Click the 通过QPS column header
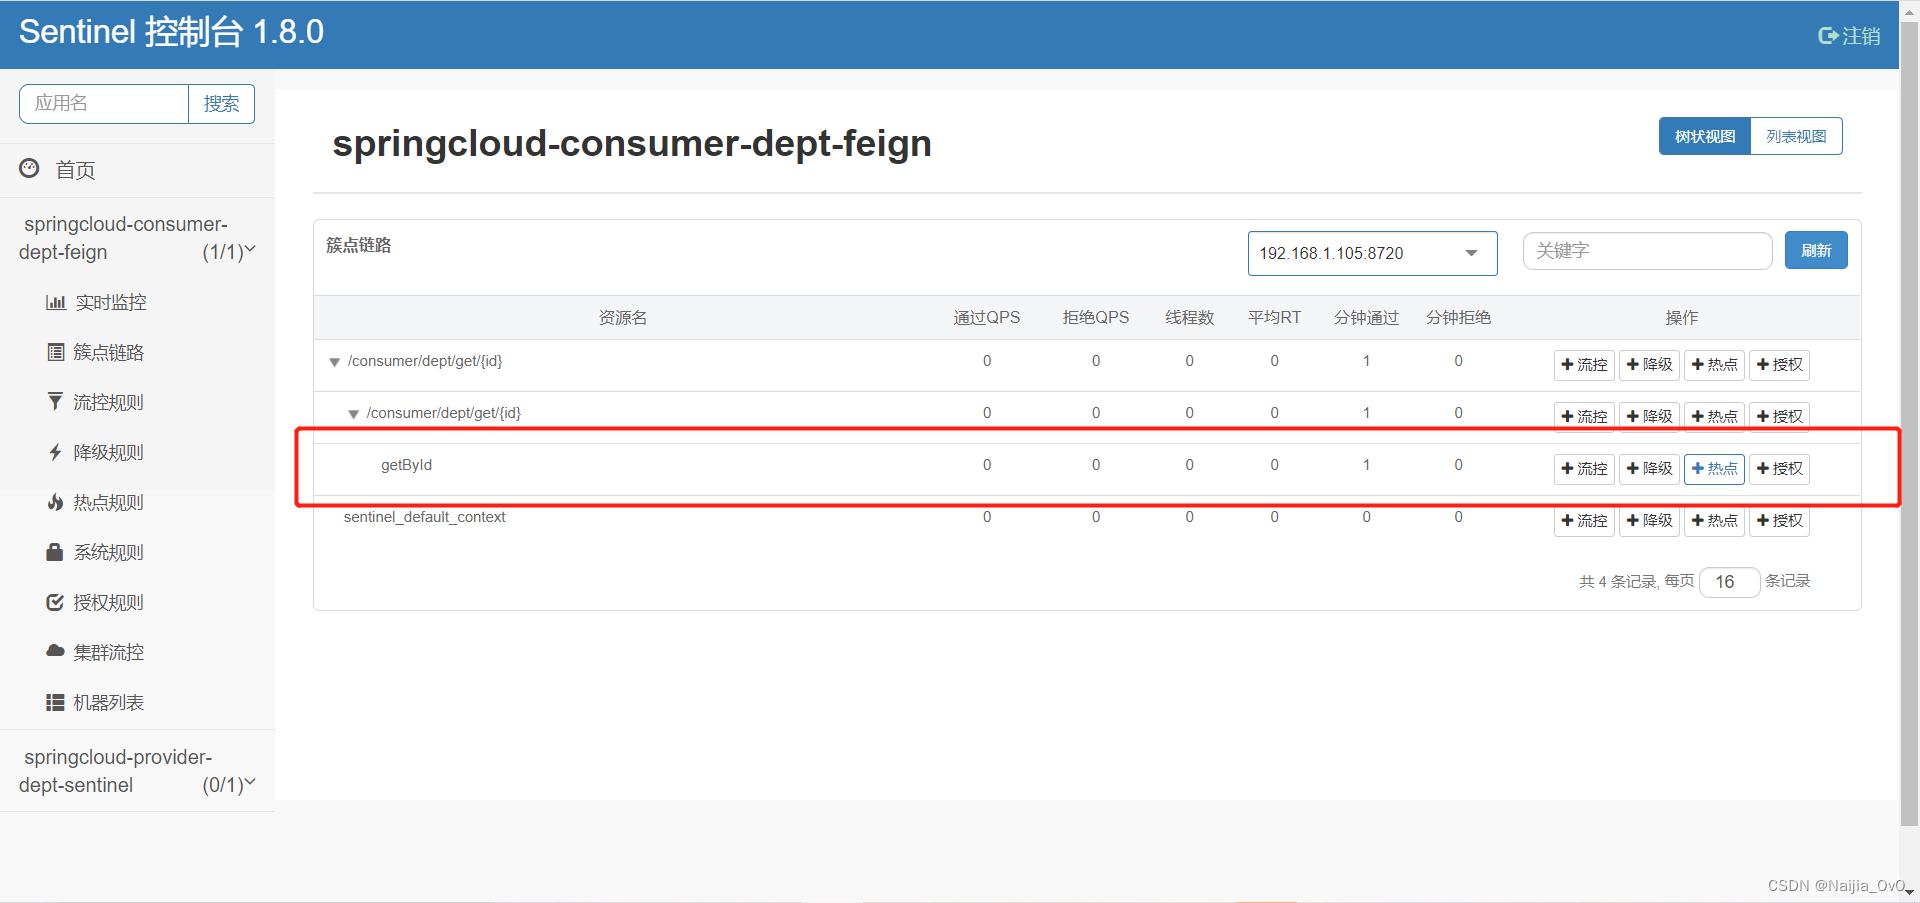This screenshot has width=1920, height=903. [x=986, y=317]
